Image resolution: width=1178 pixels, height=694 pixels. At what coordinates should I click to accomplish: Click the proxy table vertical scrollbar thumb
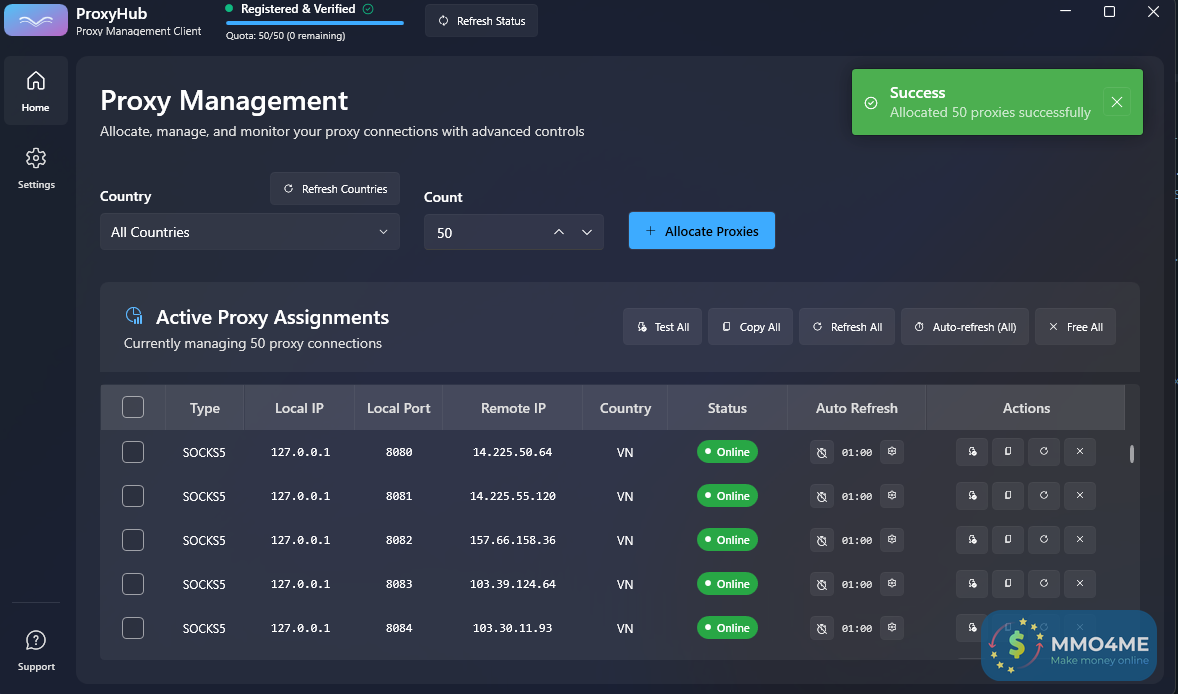tap(1132, 454)
